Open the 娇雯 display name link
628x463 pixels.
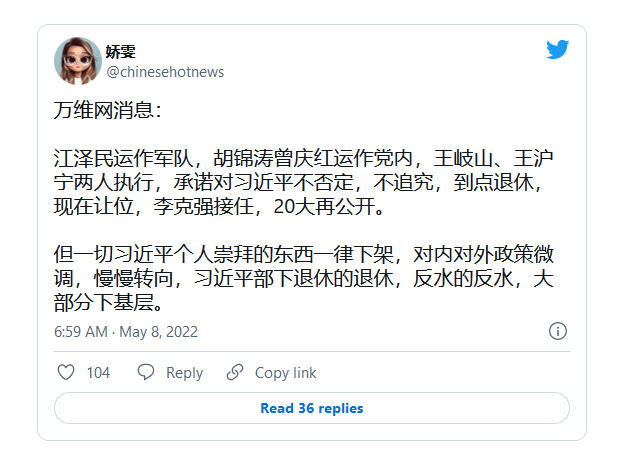click(121, 51)
